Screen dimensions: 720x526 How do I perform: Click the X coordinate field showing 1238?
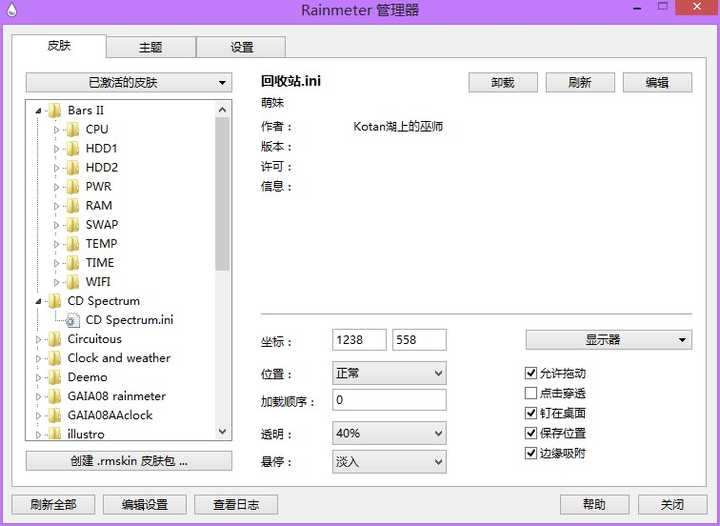coord(359,340)
